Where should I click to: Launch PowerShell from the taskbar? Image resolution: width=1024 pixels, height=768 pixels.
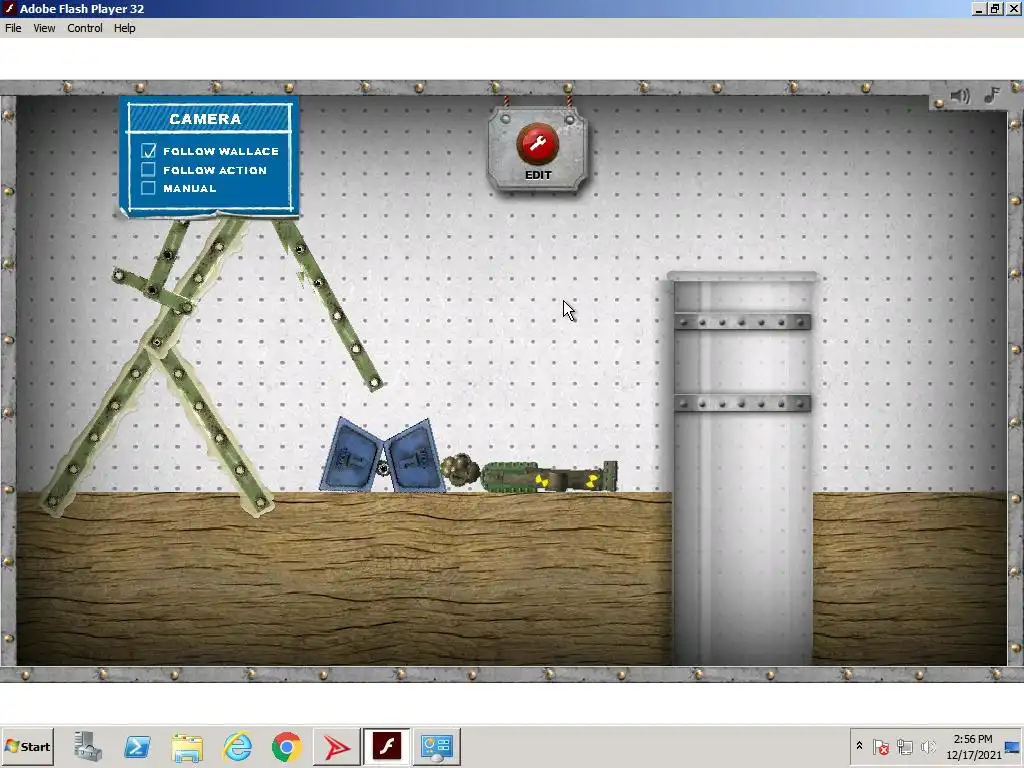(x=137, y=746)
